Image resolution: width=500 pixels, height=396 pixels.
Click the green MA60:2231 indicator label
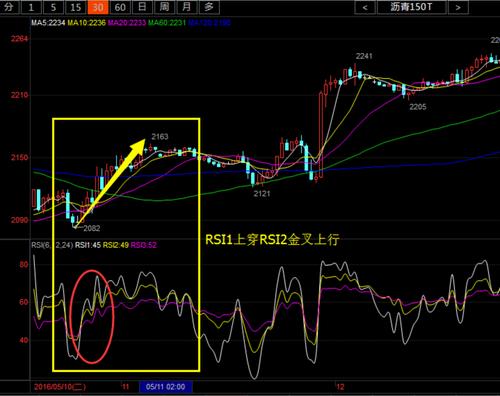click(167, 23)
